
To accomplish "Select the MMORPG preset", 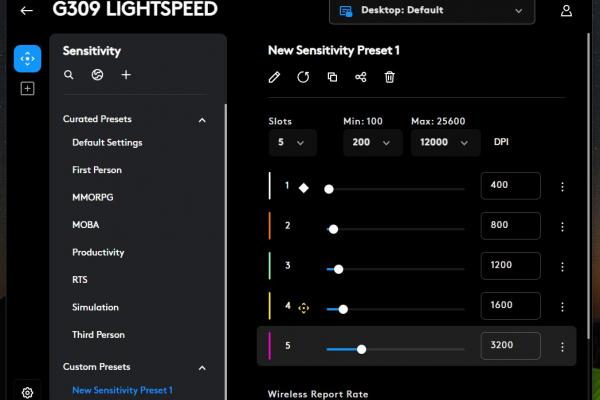I will pos(93,198).
